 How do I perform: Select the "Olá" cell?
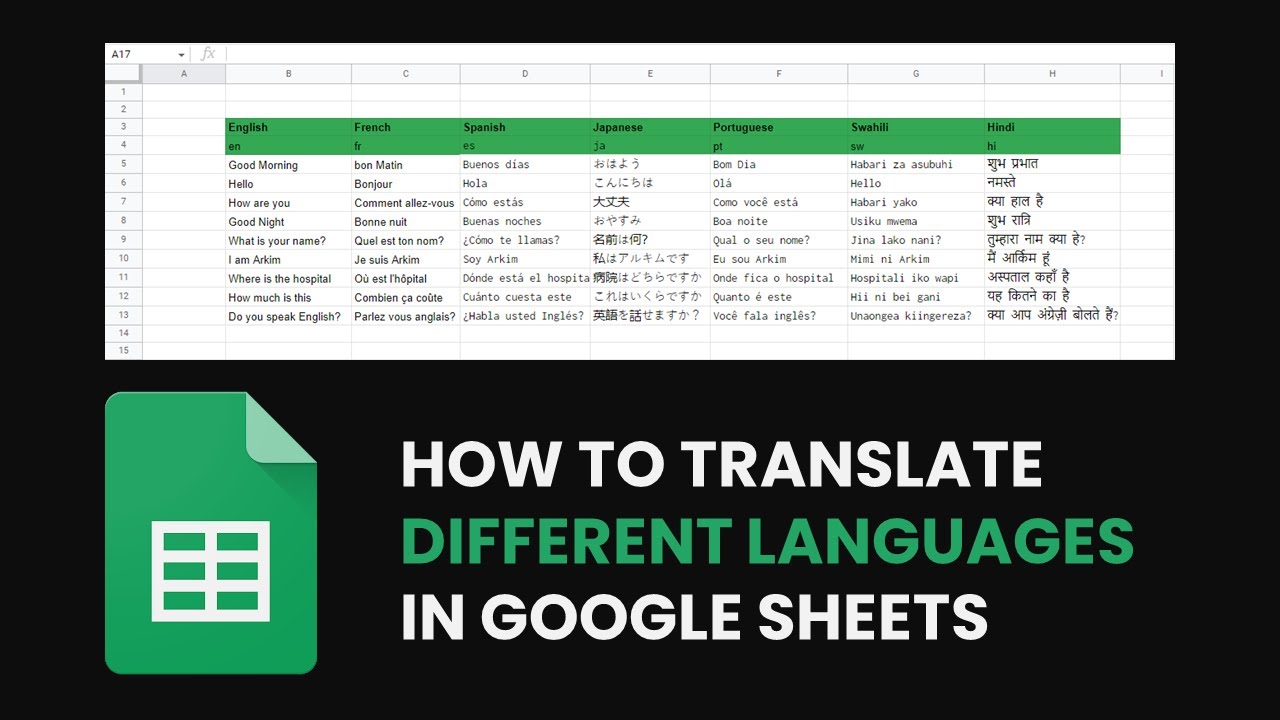779,184
